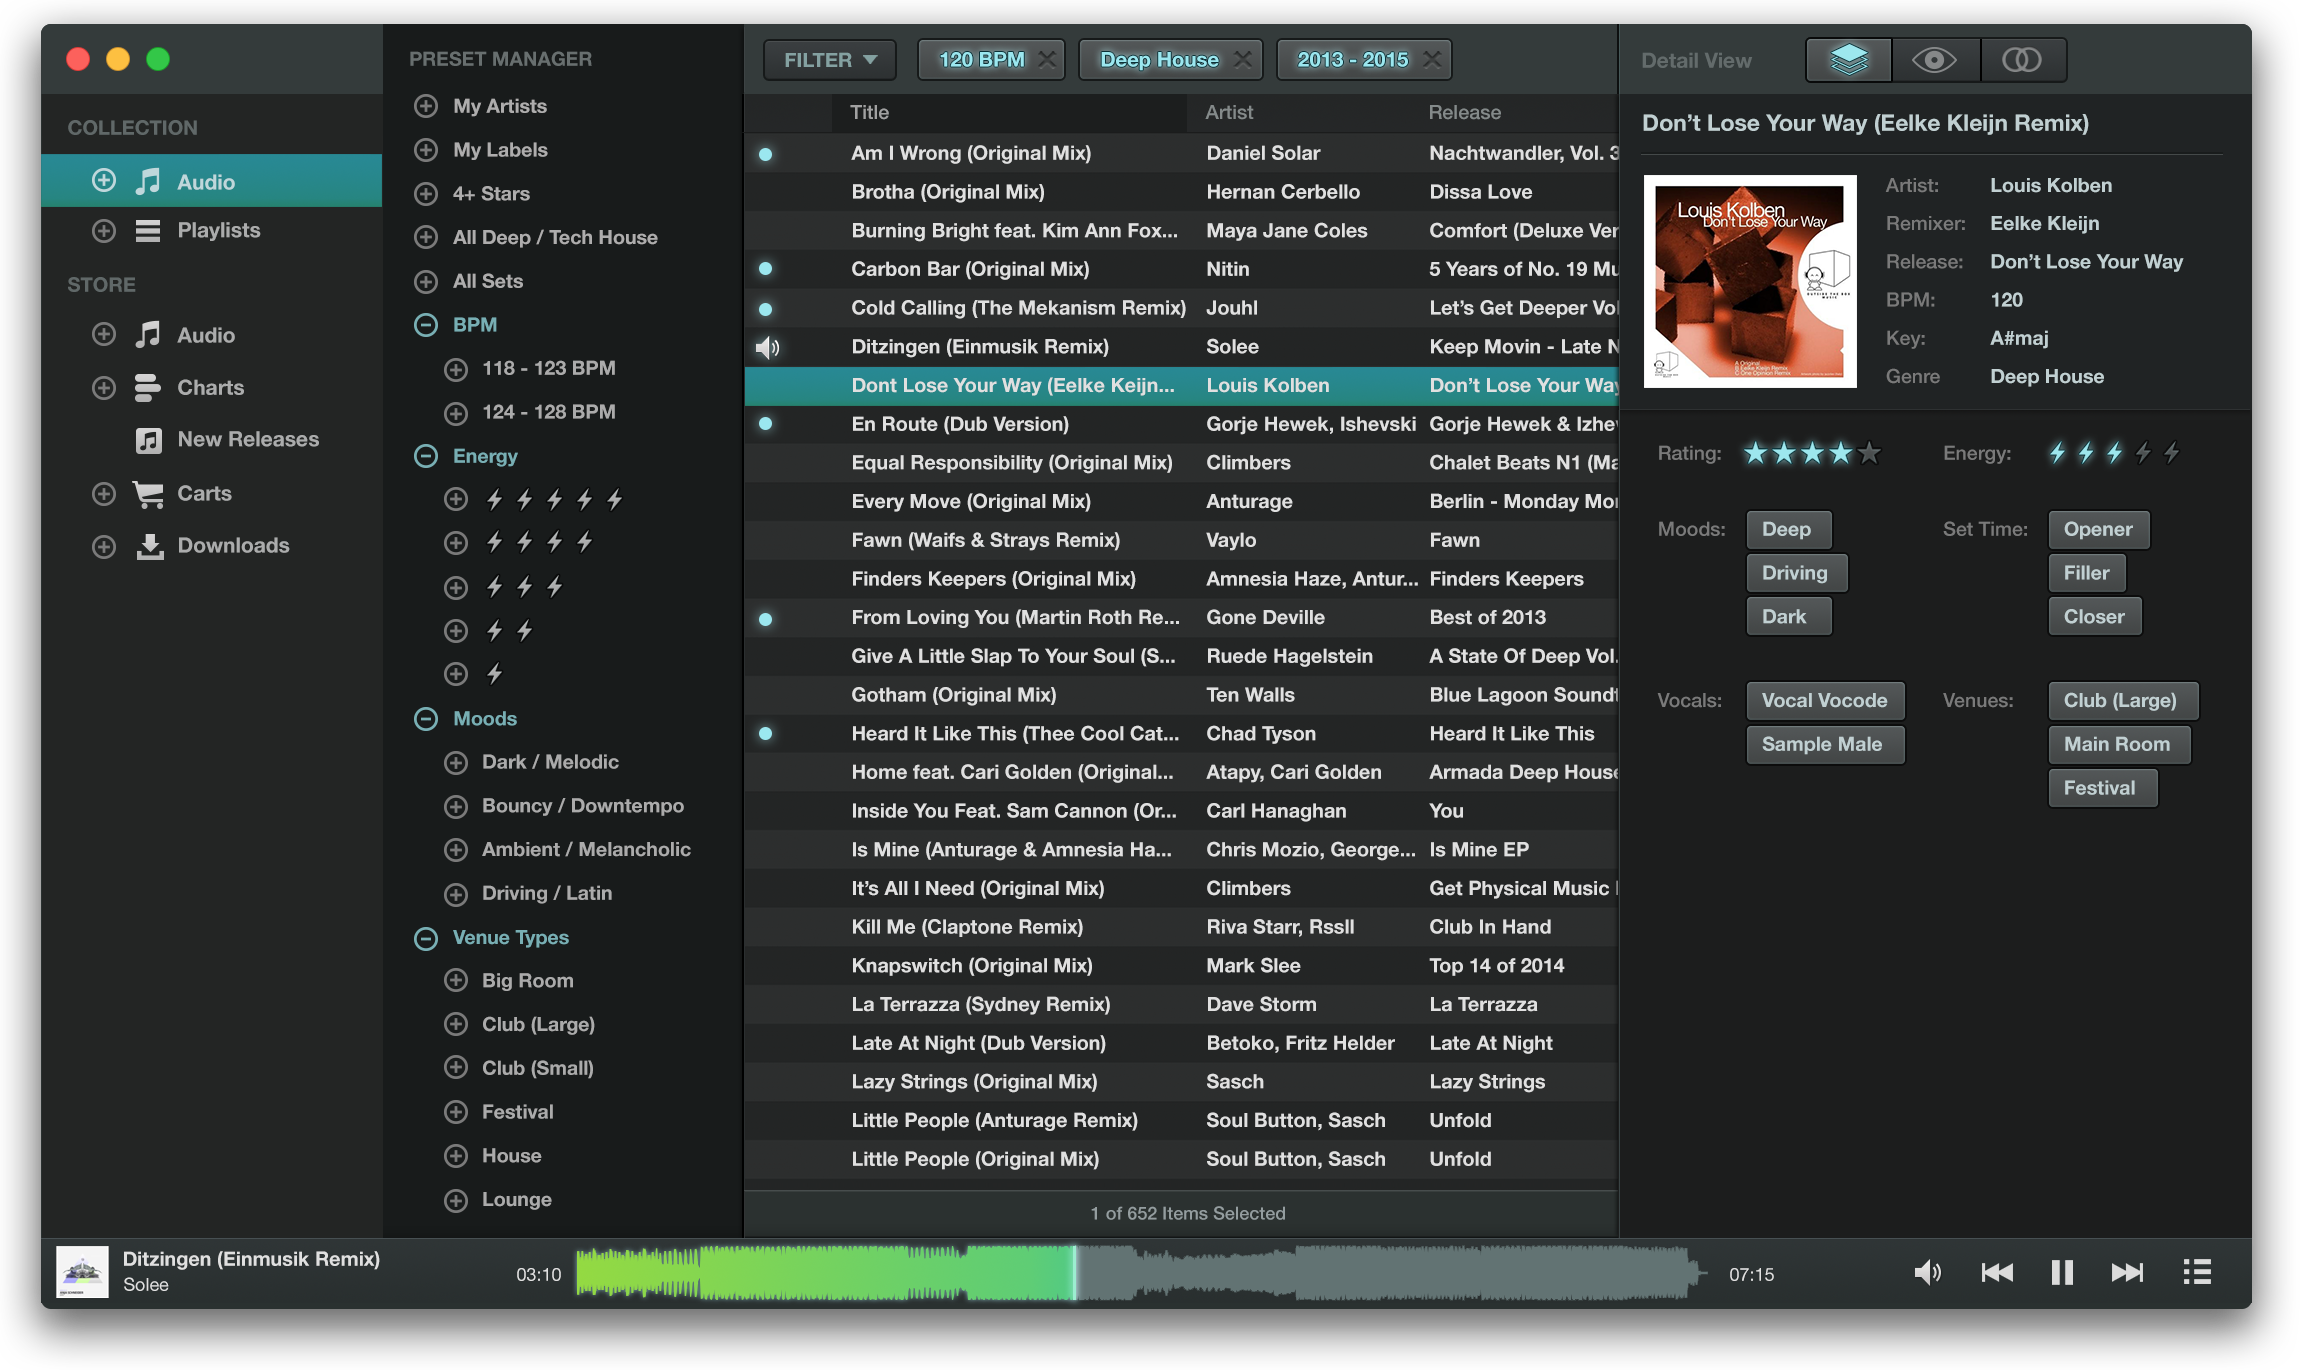Click the album artwork thumbnail in Detail View
The image size is (2300, 1370).
1750,282
